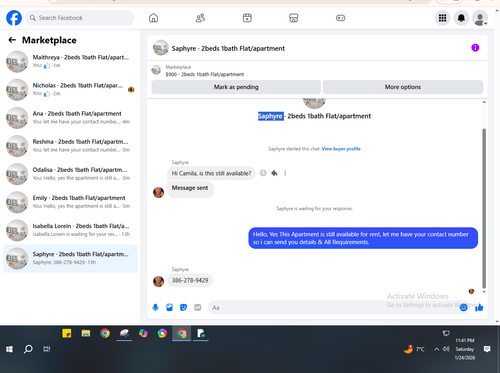The image size is (500, 373).
Task: Open Windows taskbar search
Action: [x=28, y=349]
